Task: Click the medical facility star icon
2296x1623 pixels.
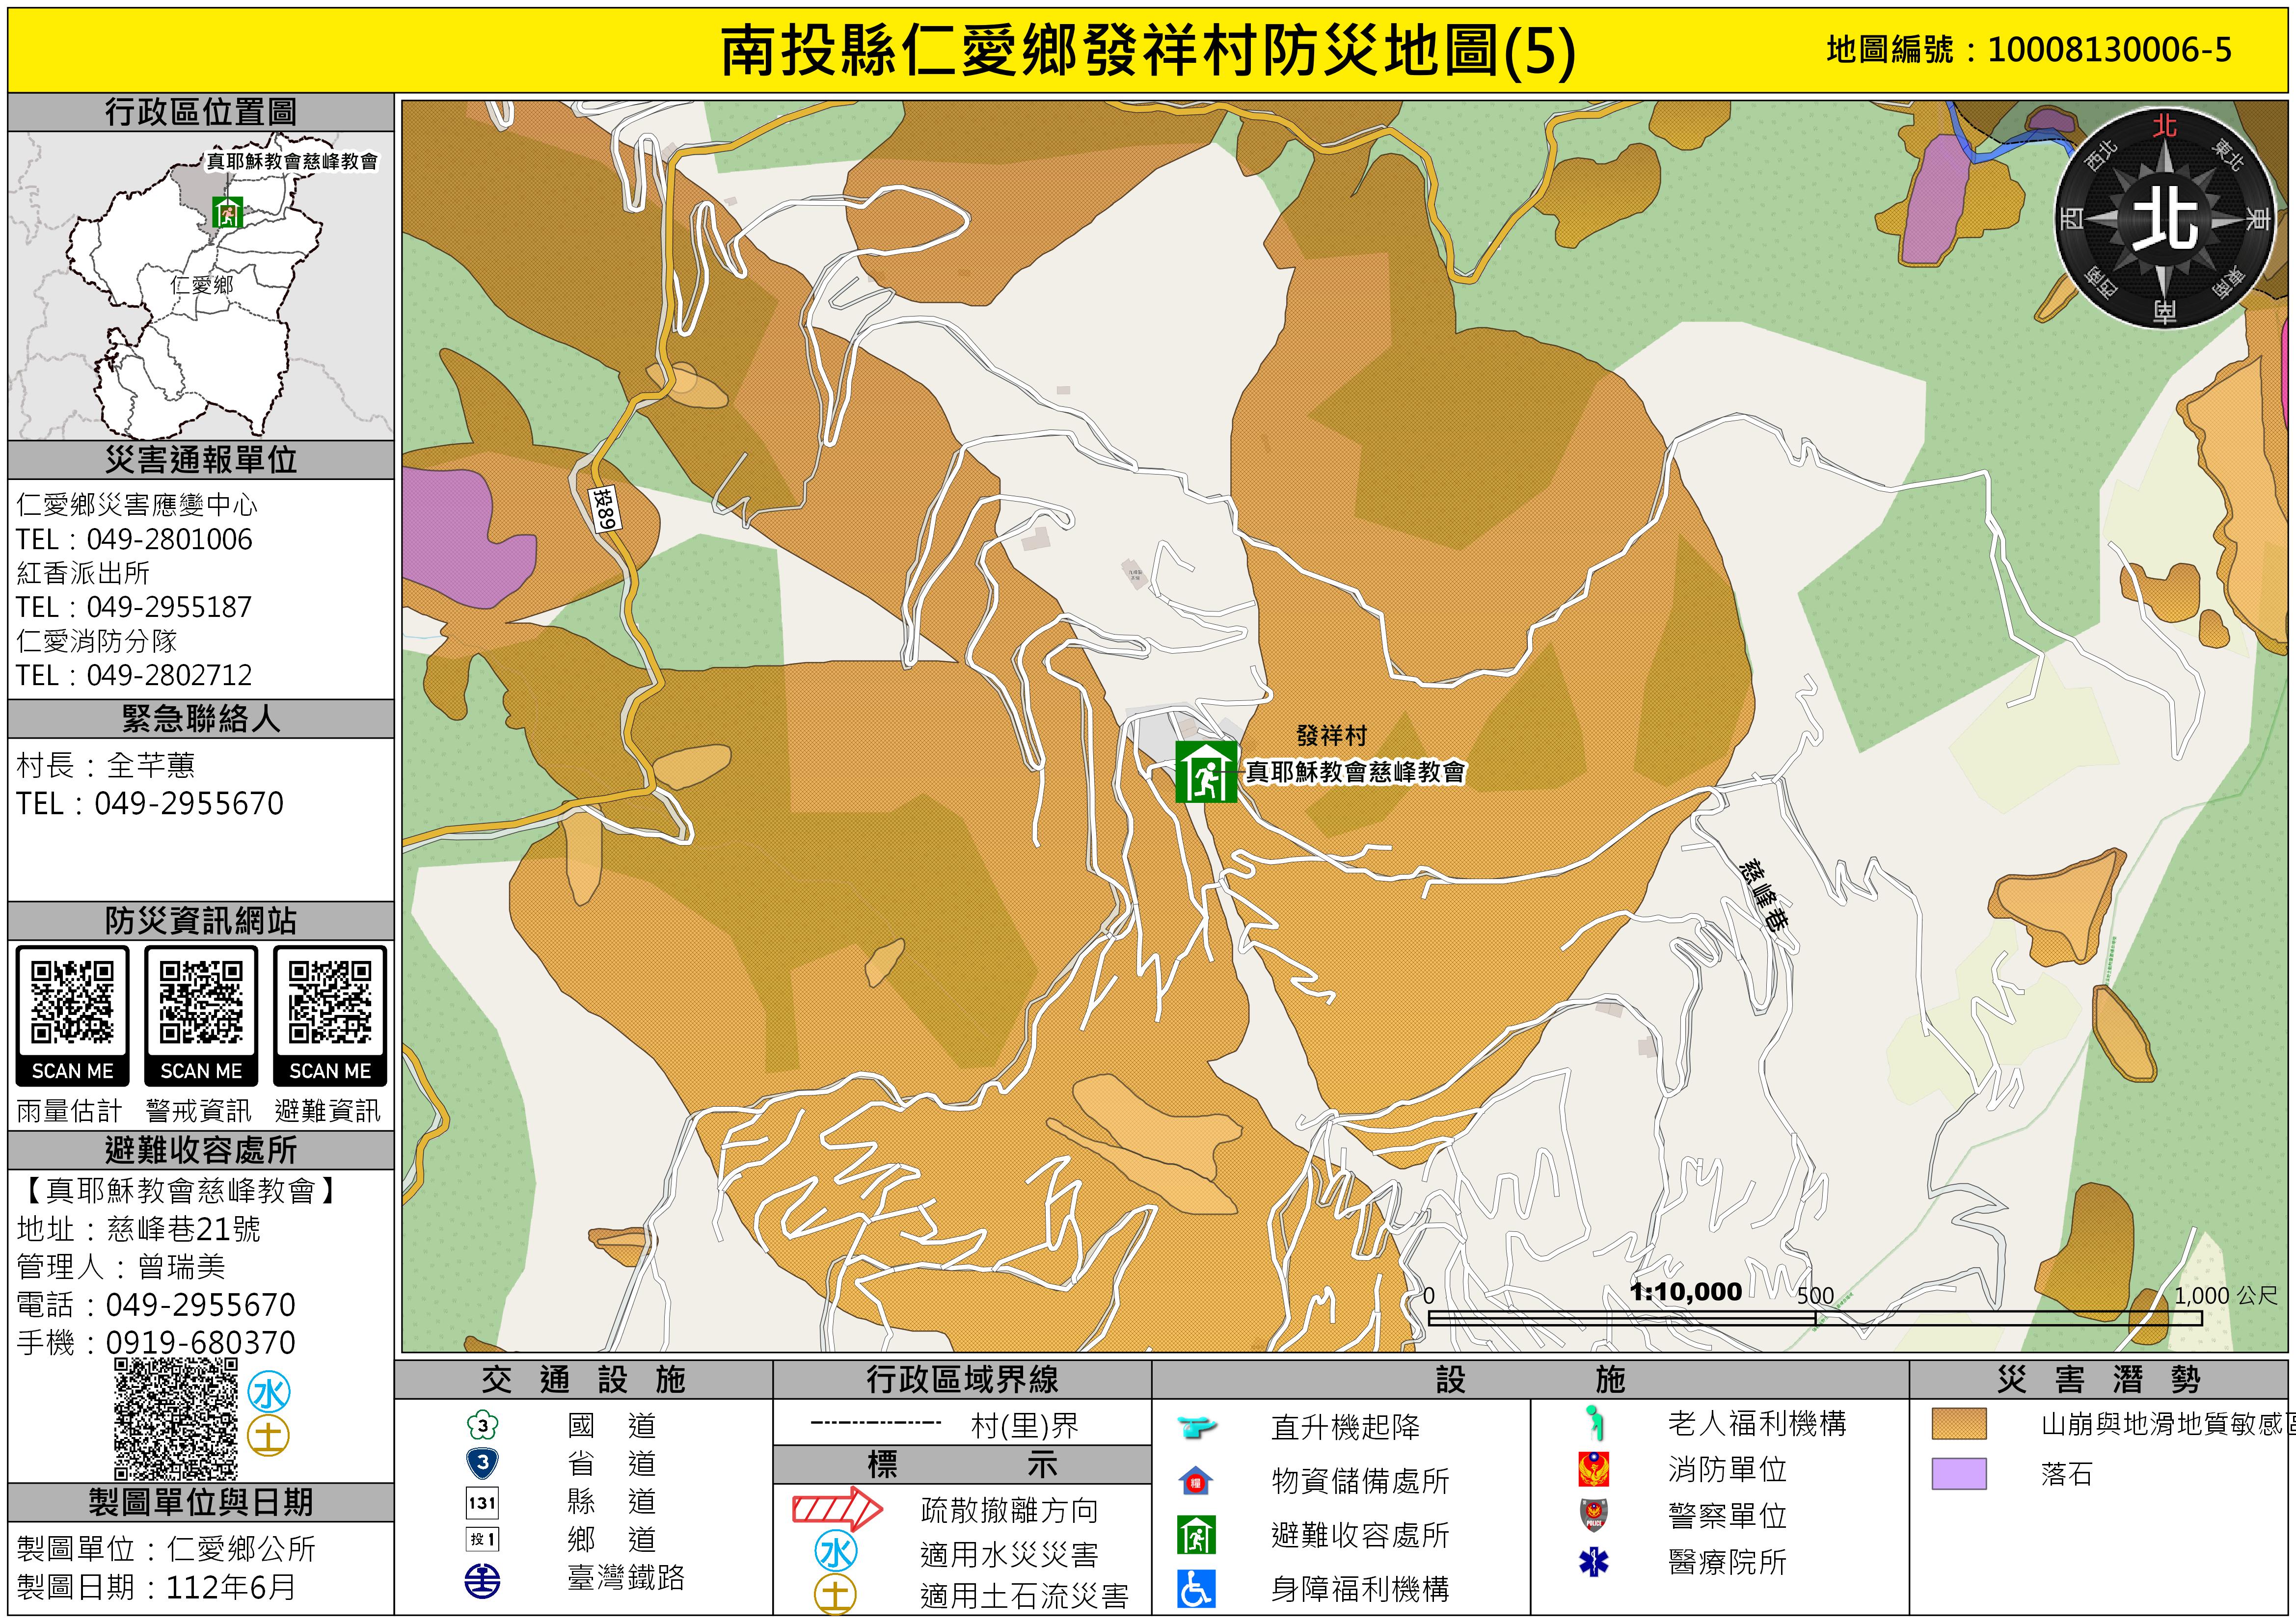Action: (1593, 1561)
